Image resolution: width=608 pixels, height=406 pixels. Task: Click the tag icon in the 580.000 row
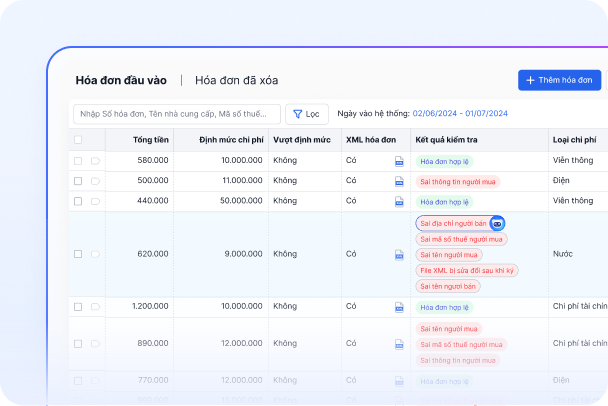click(95, 161)
